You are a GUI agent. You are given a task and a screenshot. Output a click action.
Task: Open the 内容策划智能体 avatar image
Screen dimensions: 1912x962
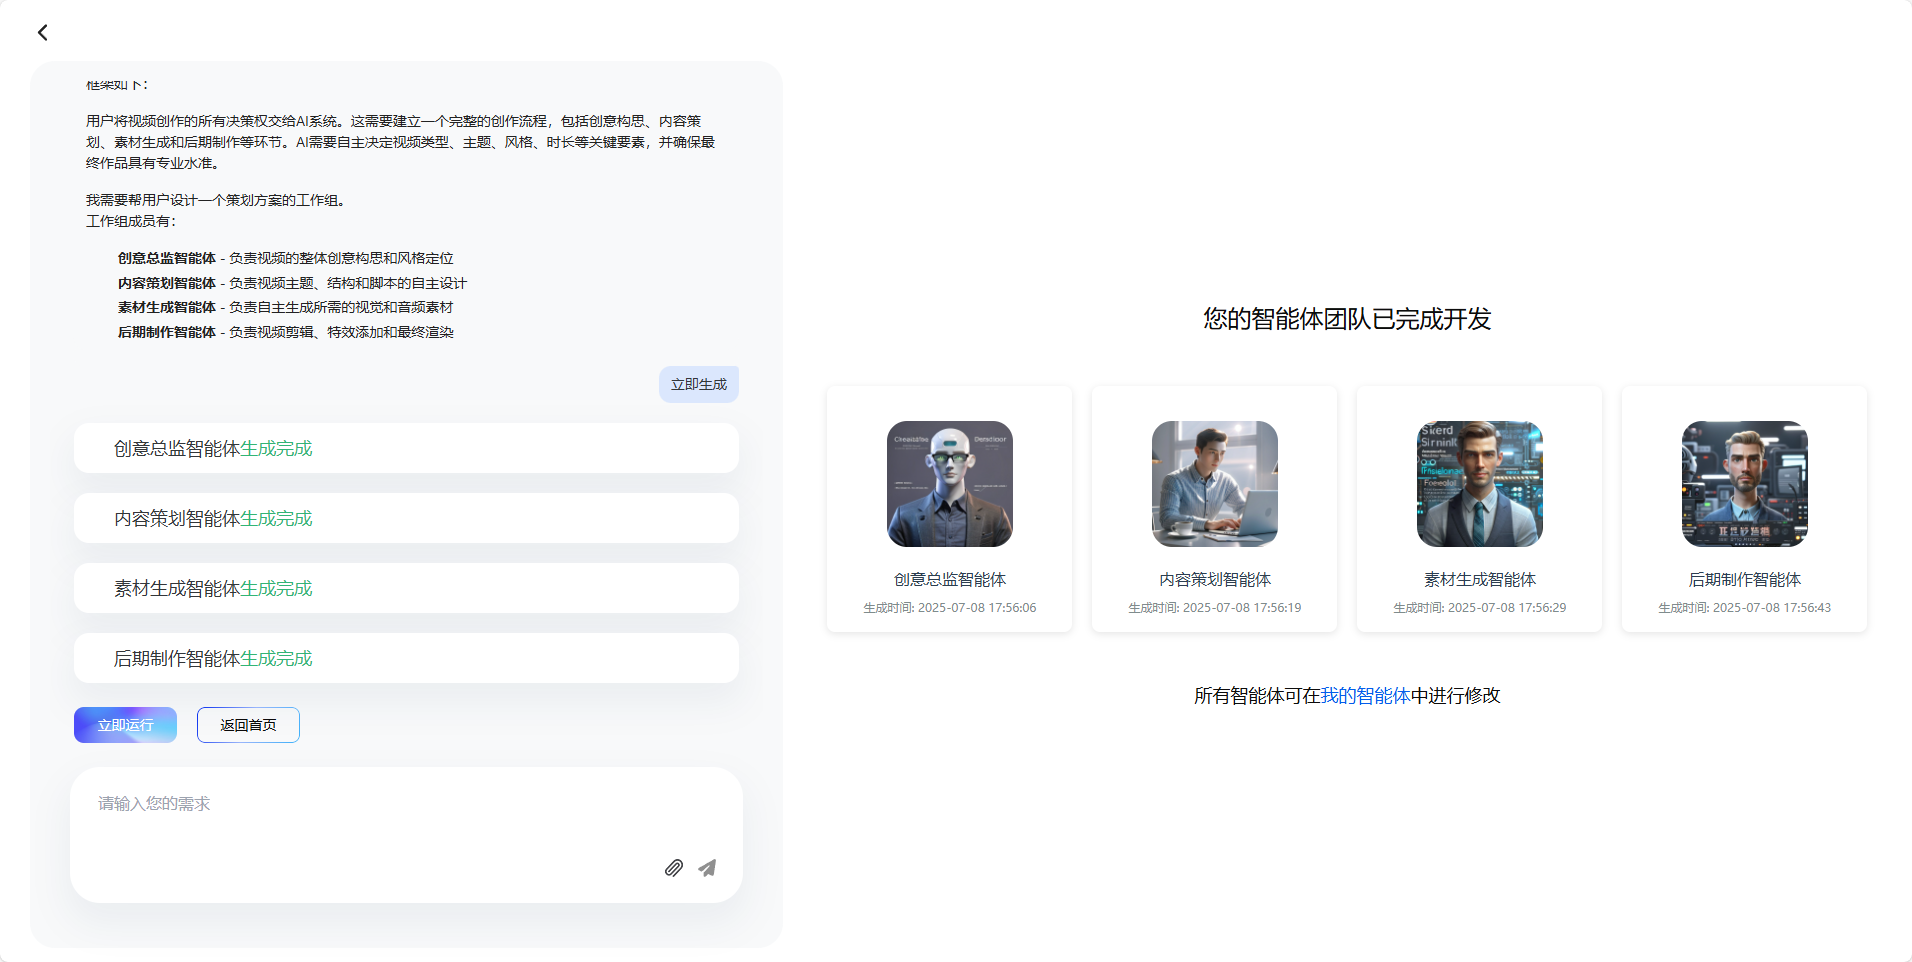[1215, 484]
